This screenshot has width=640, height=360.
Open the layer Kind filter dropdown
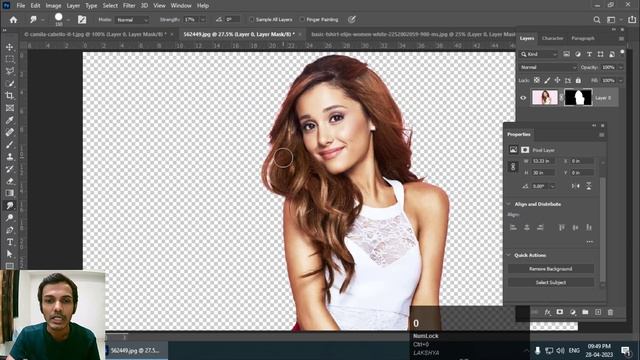click(538, 54)
